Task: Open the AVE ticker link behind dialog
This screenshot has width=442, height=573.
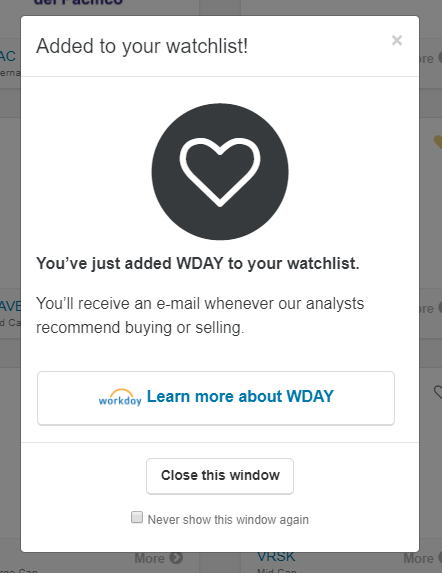Action: pyautogui.click(x=10, y=306)
